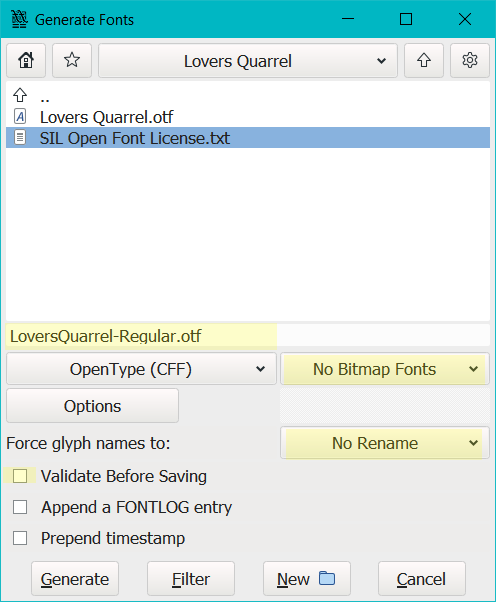Viewport: 496px width, 602px height.
Task: Click the text file icon of SIL license
Action: point(20,137)
